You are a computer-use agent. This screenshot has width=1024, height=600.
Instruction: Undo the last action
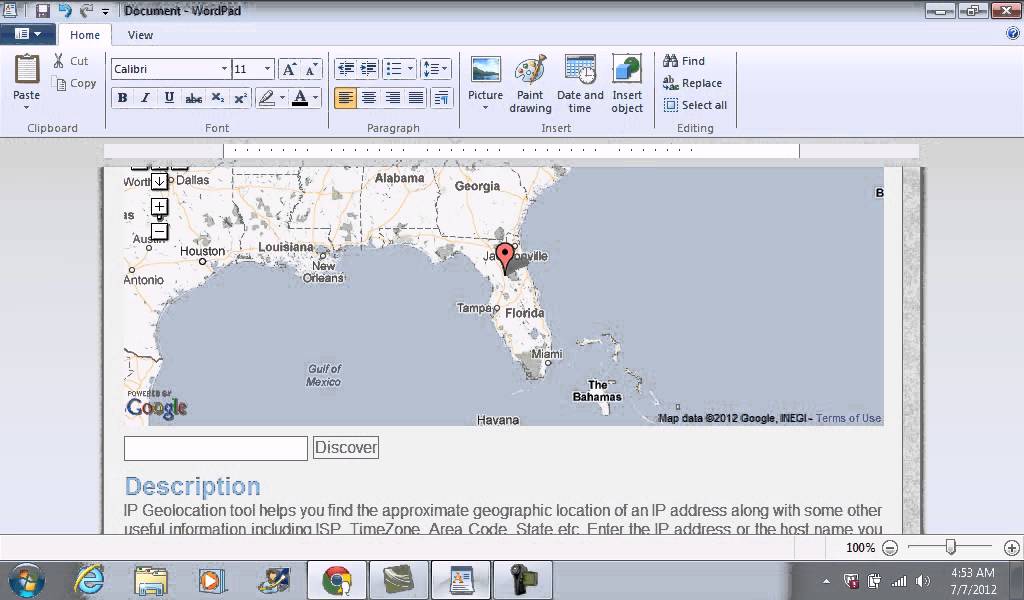click(65, 10)
